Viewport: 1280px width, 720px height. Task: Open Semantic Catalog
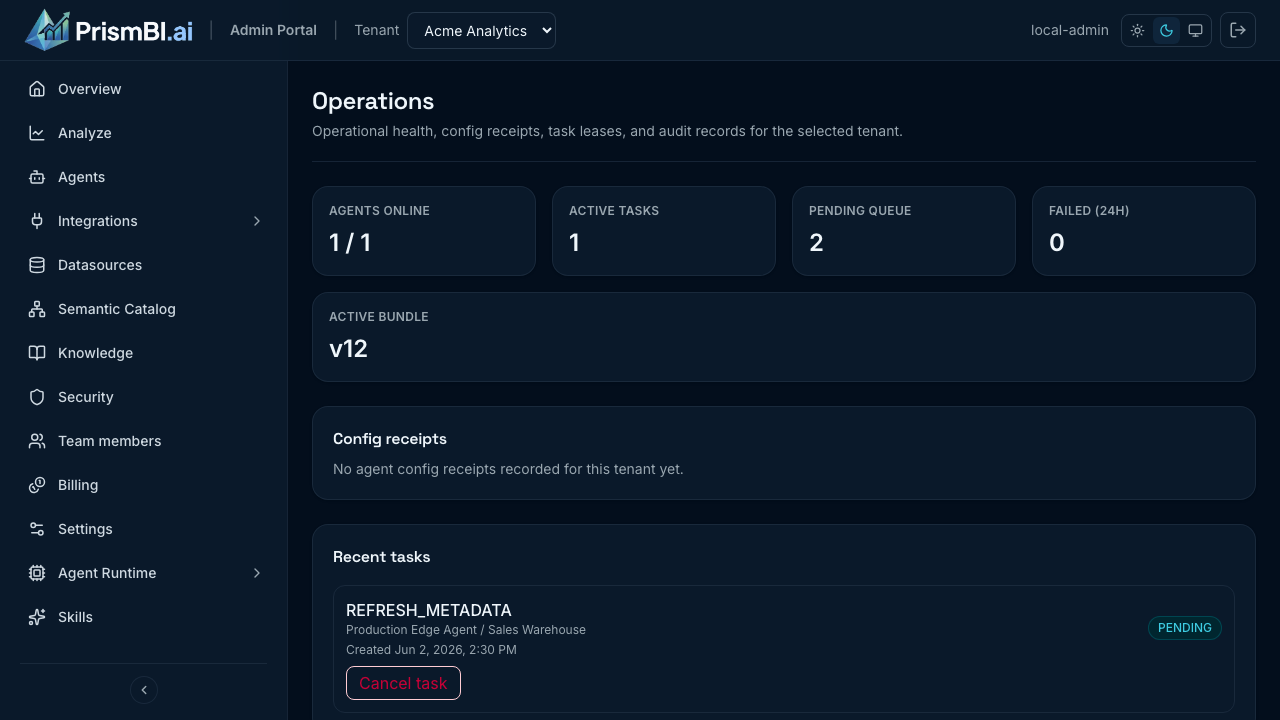point(144,309)
